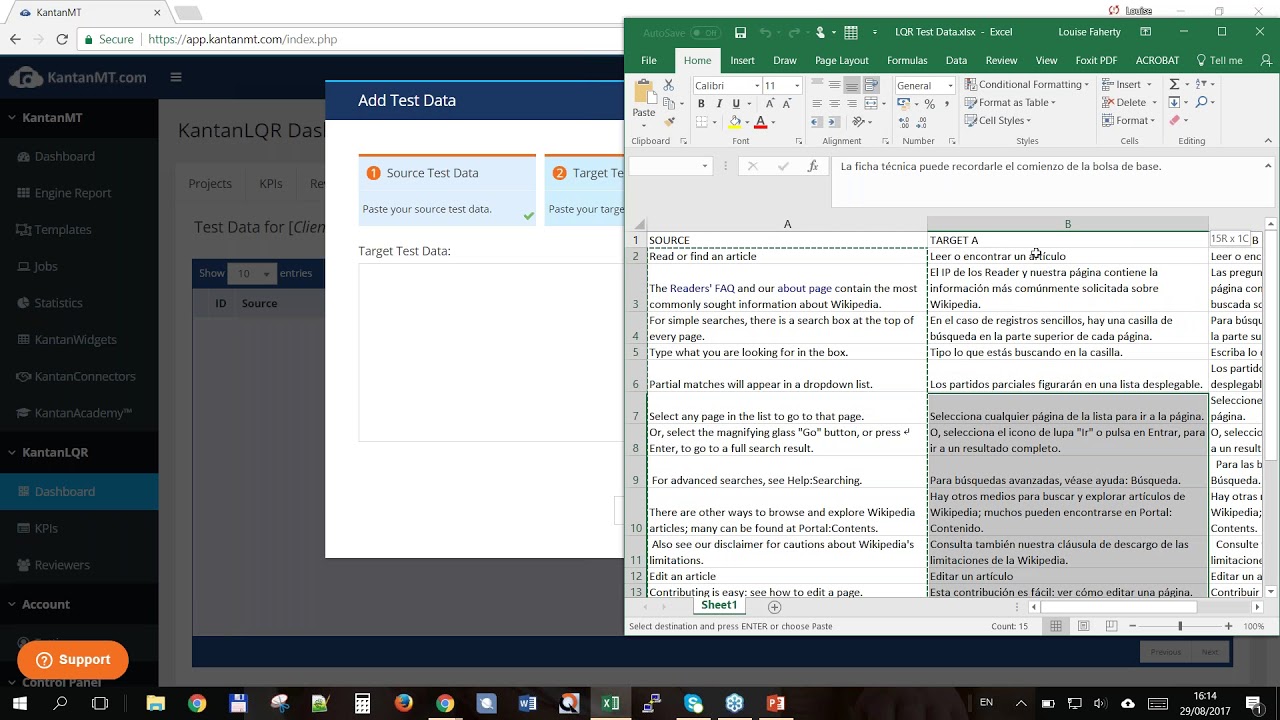Open the Sort & Filter icon

point(1201,85)
